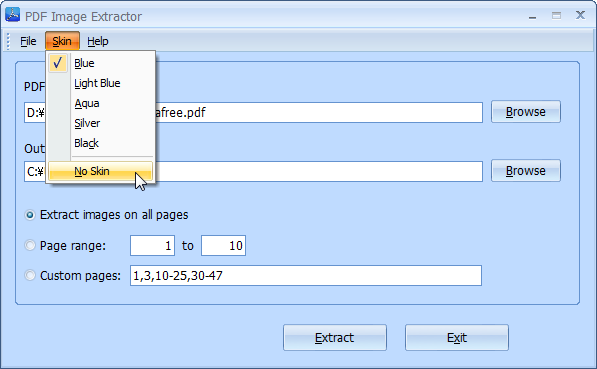Pick the Black skin
Viewport: 597px width, 369px height.
point(101,143)
